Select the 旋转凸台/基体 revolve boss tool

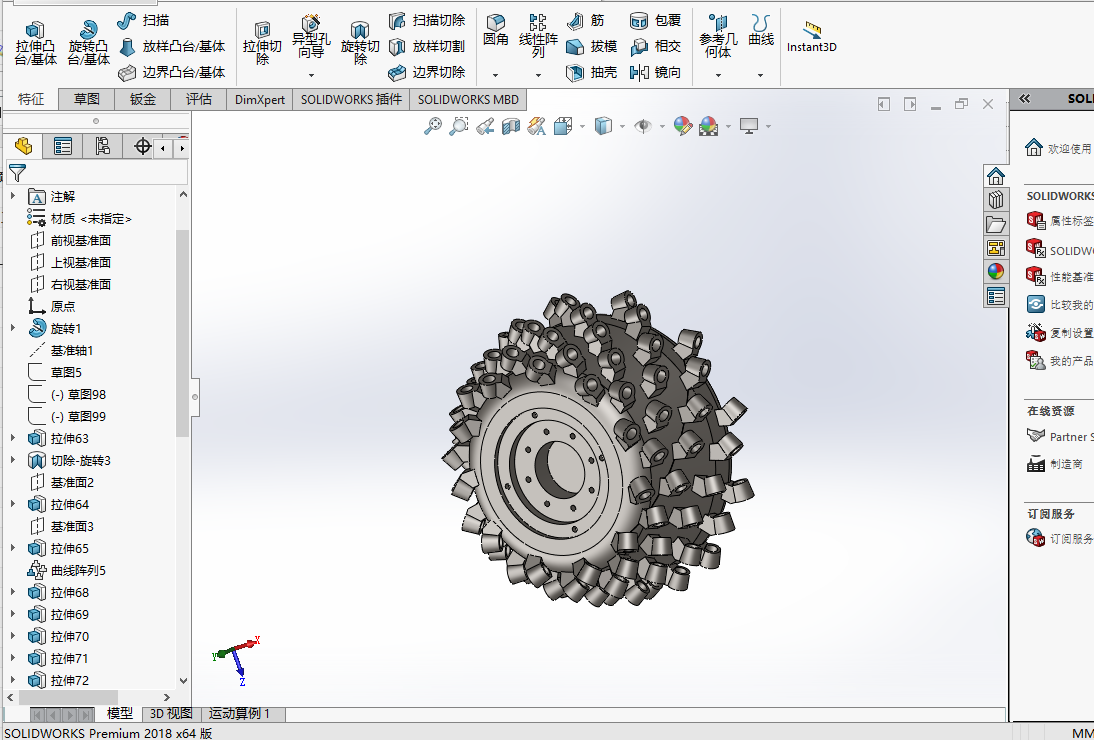pyautogui.click(x=89, y=44)
